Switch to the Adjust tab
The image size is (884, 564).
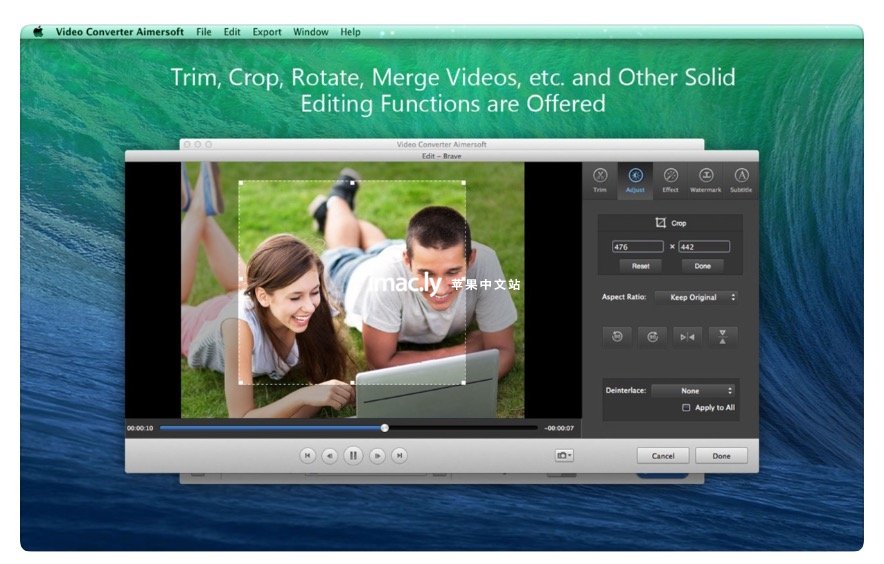click(635, 180)
